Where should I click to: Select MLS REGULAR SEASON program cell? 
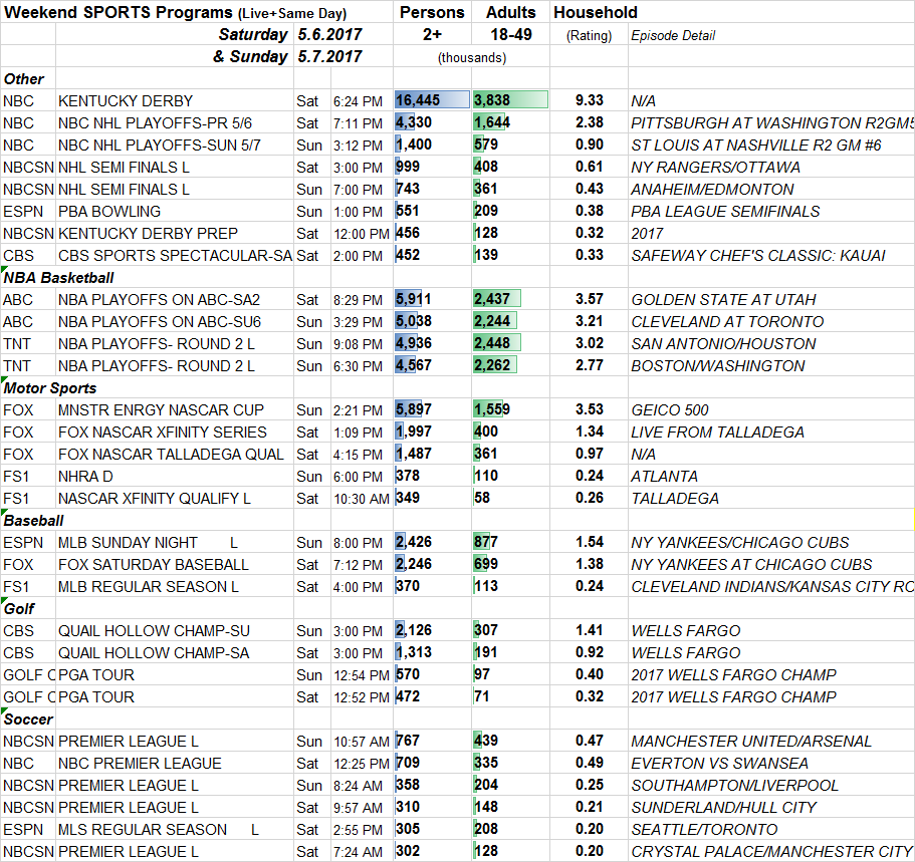174,830
